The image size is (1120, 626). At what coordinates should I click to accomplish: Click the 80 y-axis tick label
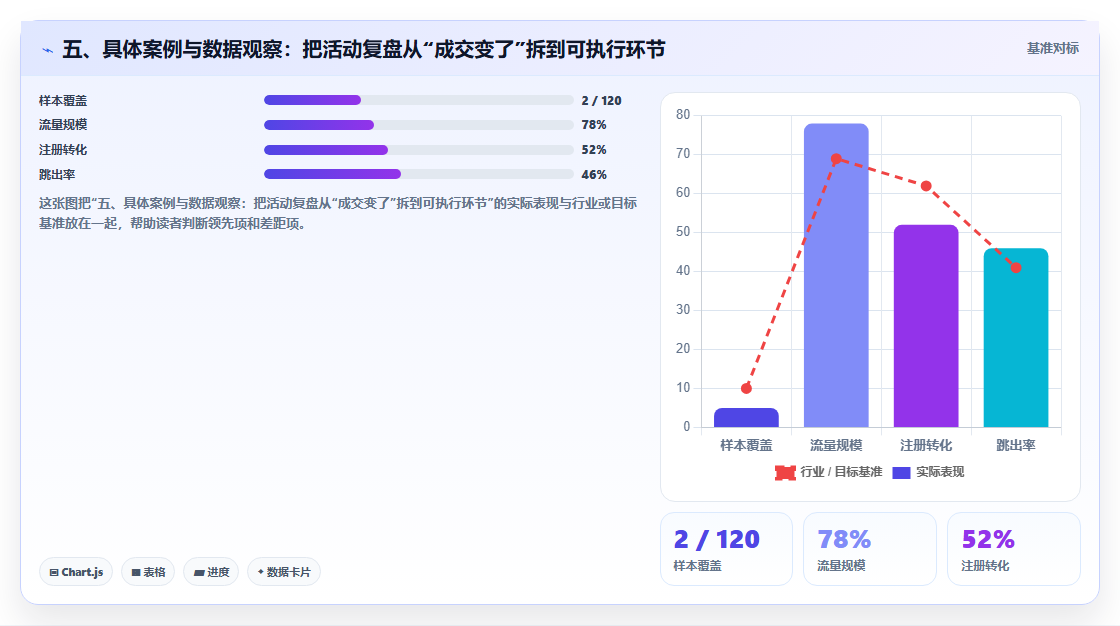pyautogui.click(x=683, y=114)
